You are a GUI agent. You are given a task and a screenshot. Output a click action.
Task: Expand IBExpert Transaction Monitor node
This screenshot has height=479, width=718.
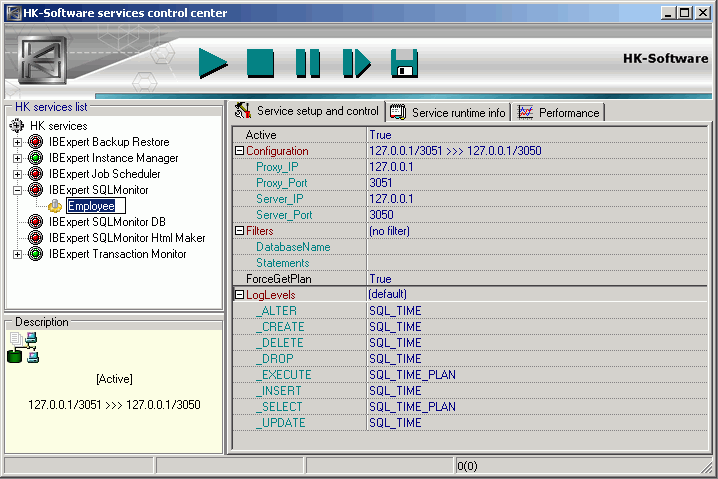(x=17, y=254)
